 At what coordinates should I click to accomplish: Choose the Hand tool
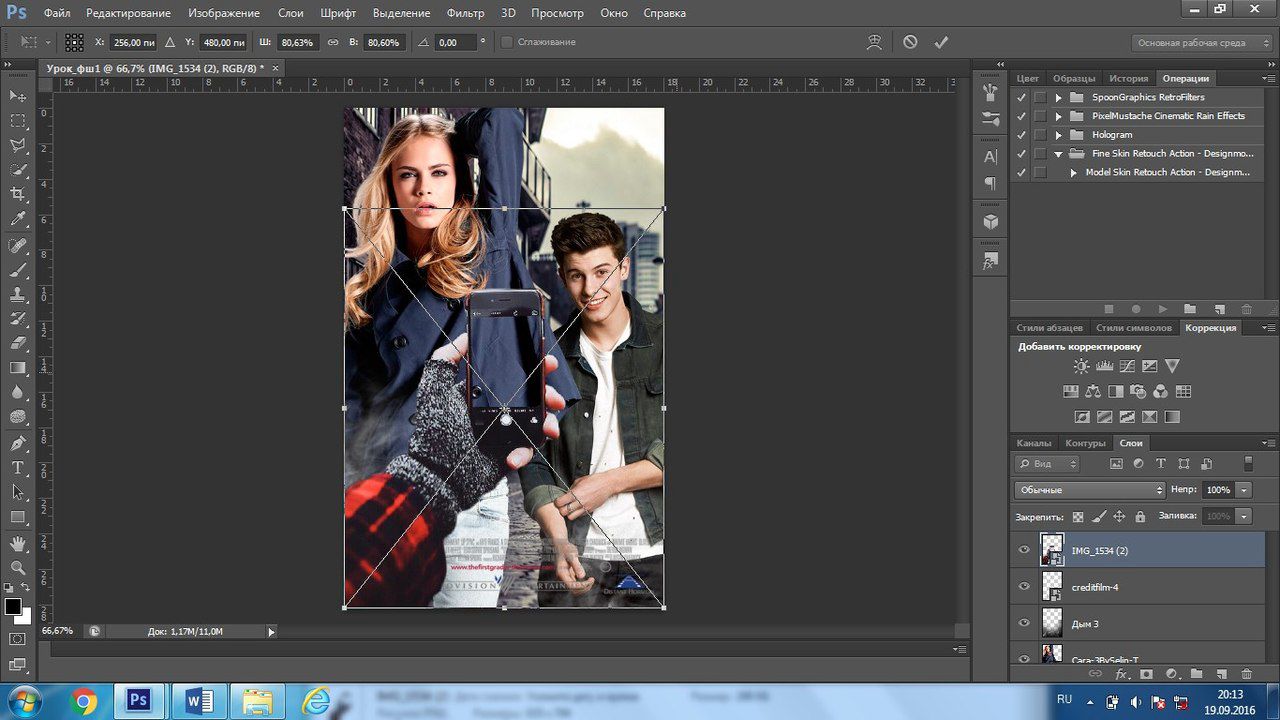(18, 543)
